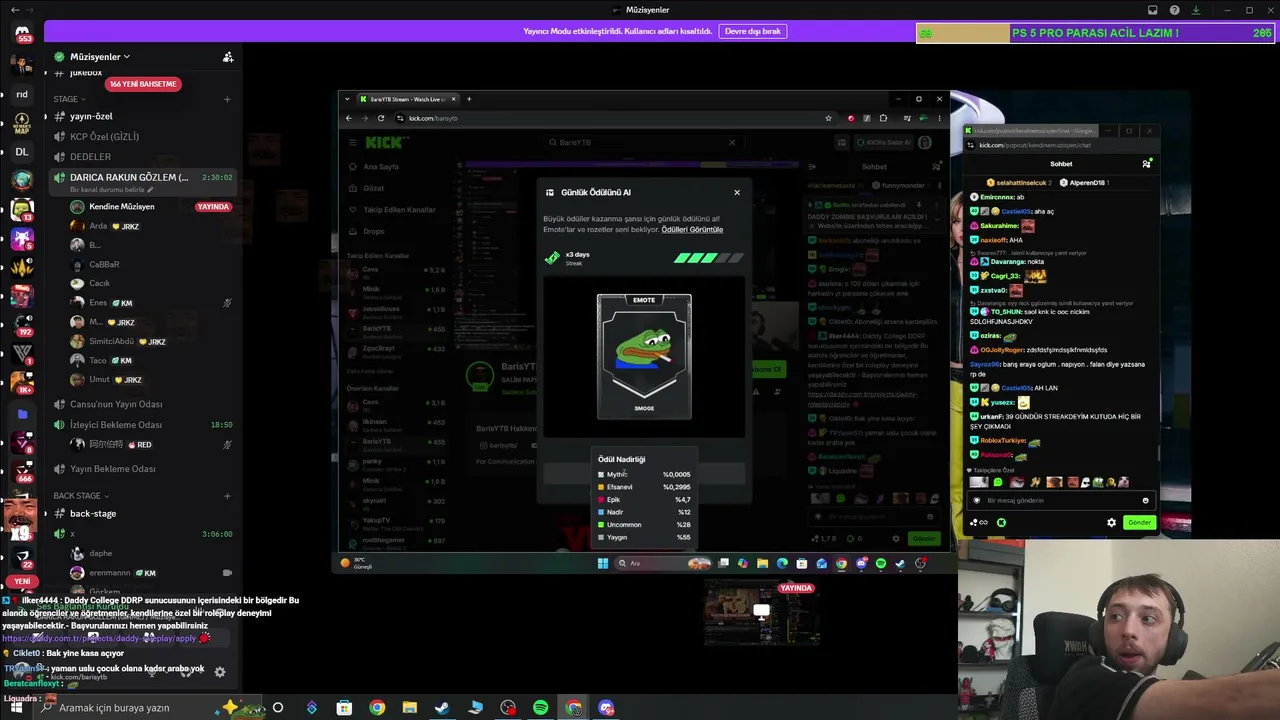Open the 'rıd' server icon
The height and width of the screenshot is (720, 1280).
(x=22, y=94)
